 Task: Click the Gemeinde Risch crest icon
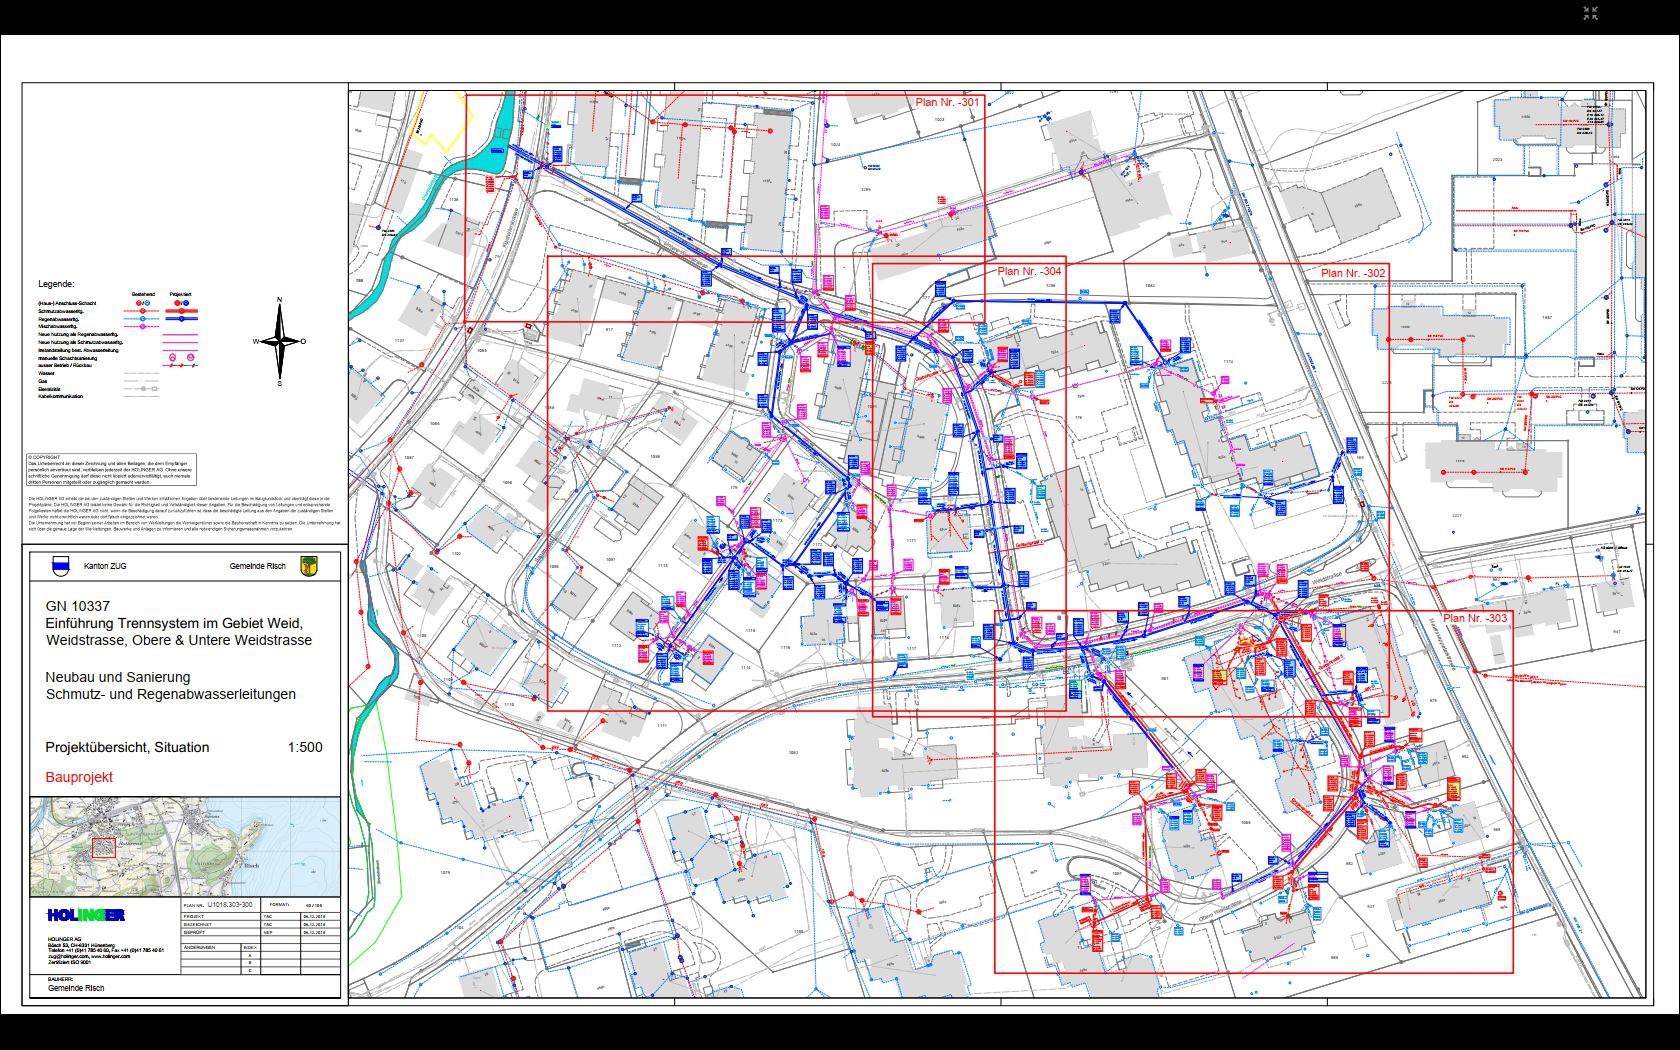click(x=309, y=566)
